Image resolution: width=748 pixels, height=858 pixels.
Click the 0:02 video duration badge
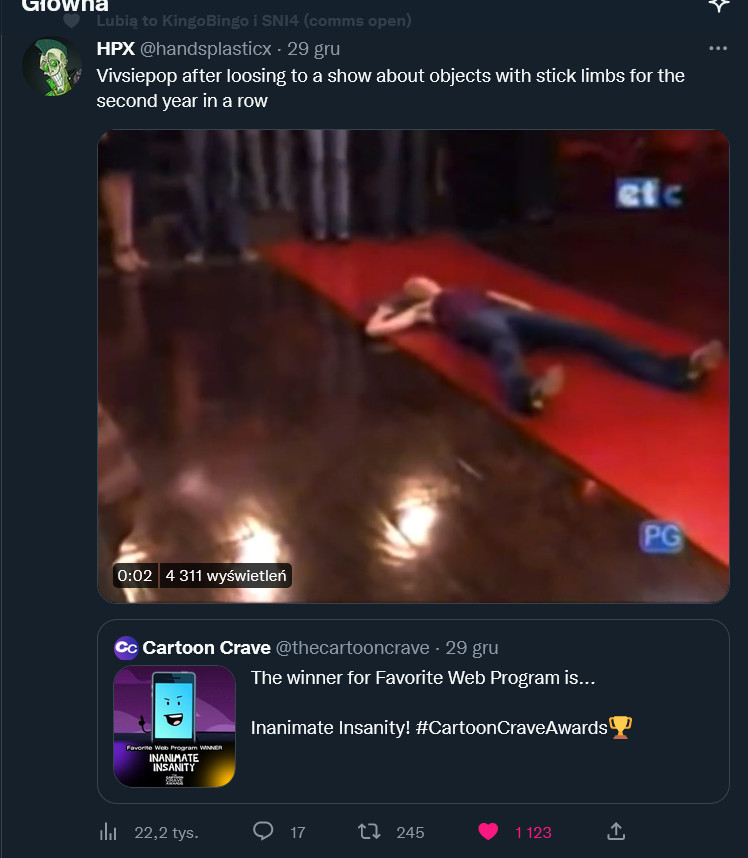click(x=135, y=575)
